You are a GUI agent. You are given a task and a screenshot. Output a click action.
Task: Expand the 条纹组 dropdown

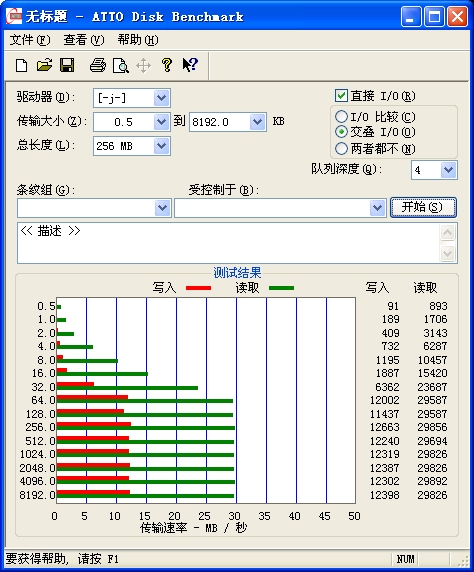[x=162, y=208]
